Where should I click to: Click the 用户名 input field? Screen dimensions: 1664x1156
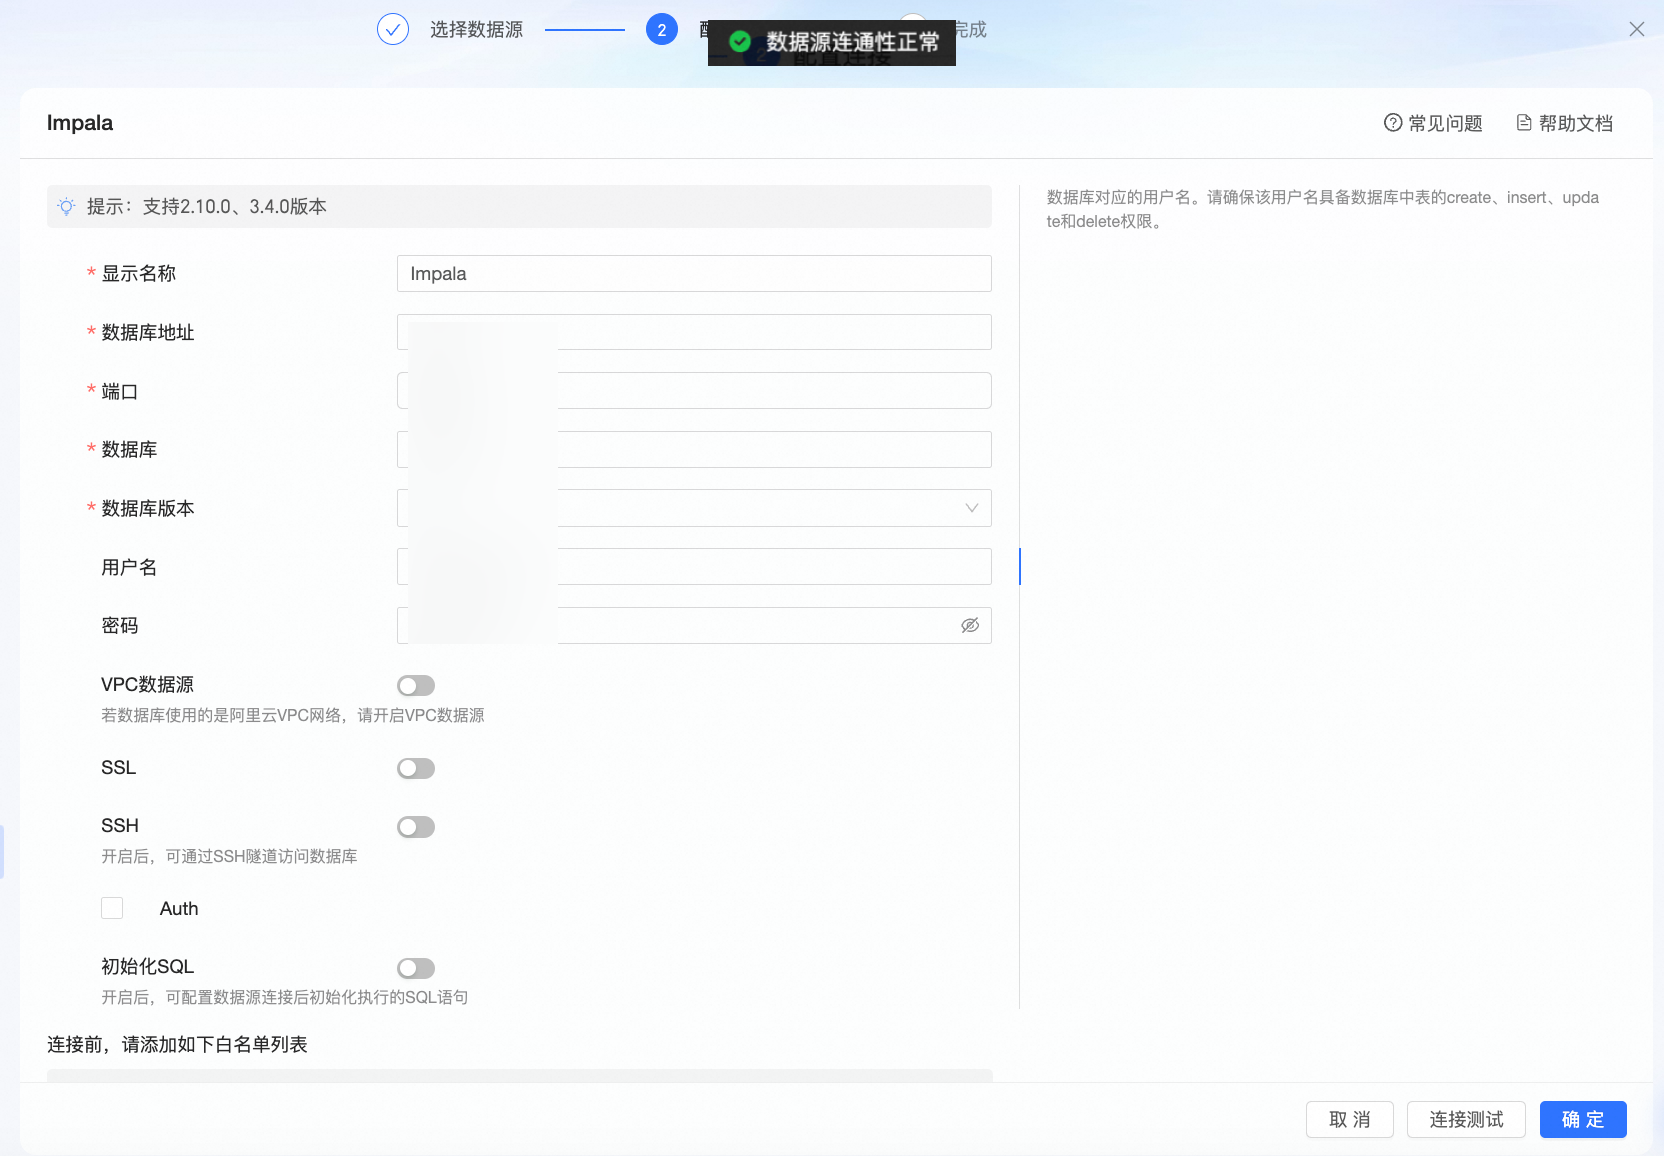pos(694,567)
